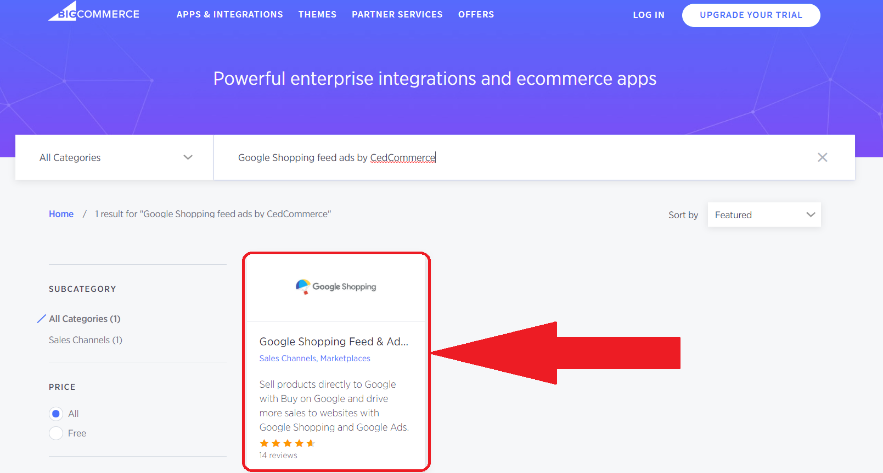Image resolution: width=883 pixels, height=473 pixels.
Task: Click the Google Shopping app logo
Action: [x=336, y=287]
